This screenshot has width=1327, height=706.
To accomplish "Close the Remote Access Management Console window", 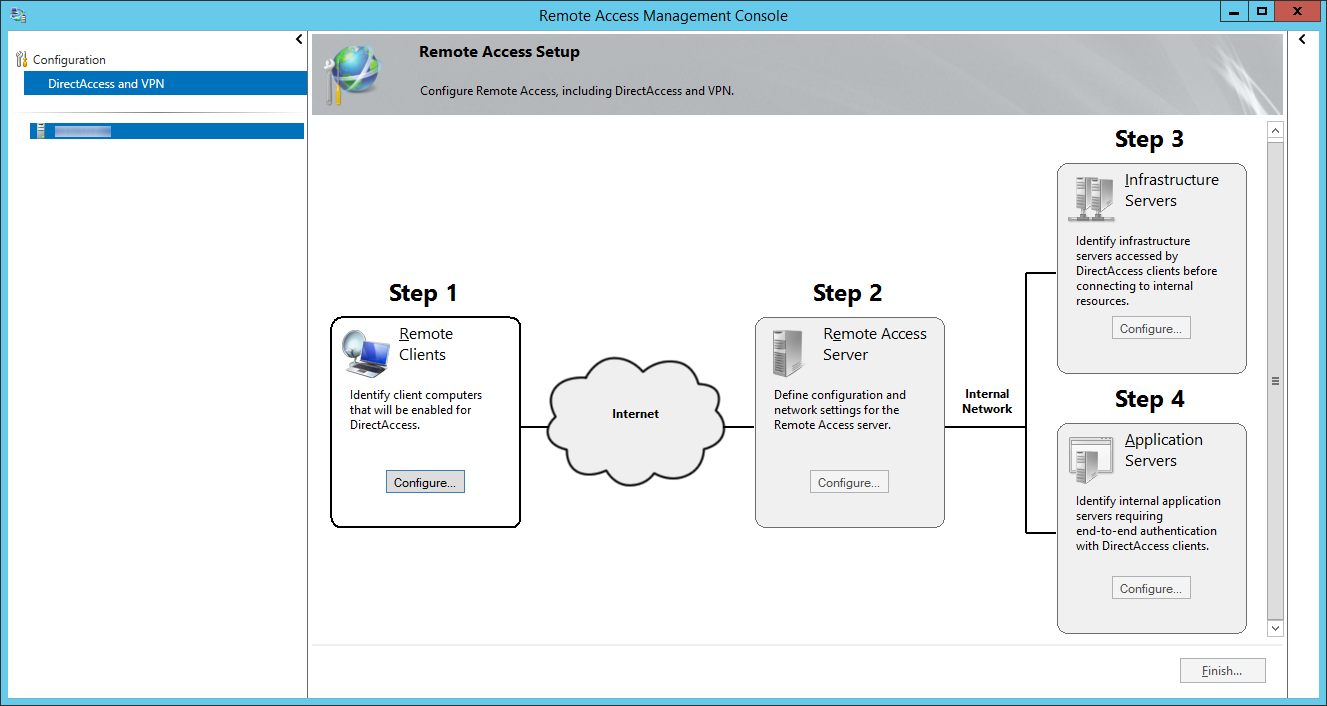I will pos(1298,11).
